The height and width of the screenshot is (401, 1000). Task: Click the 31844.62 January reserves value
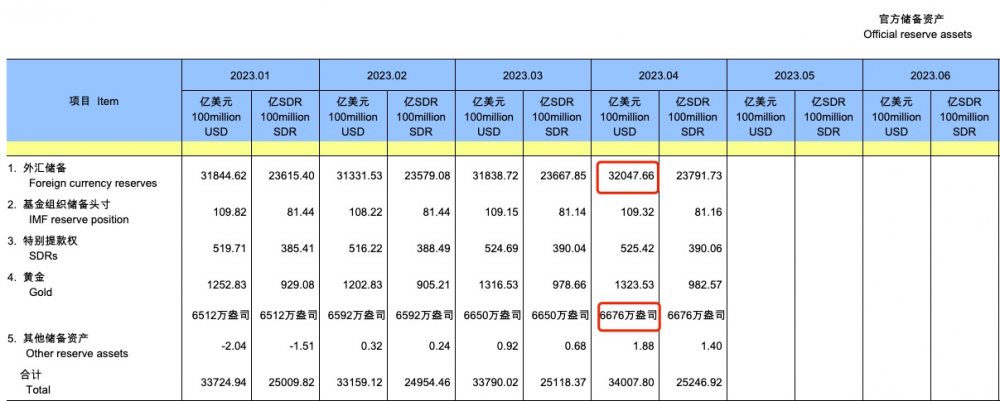pos(220,176)
